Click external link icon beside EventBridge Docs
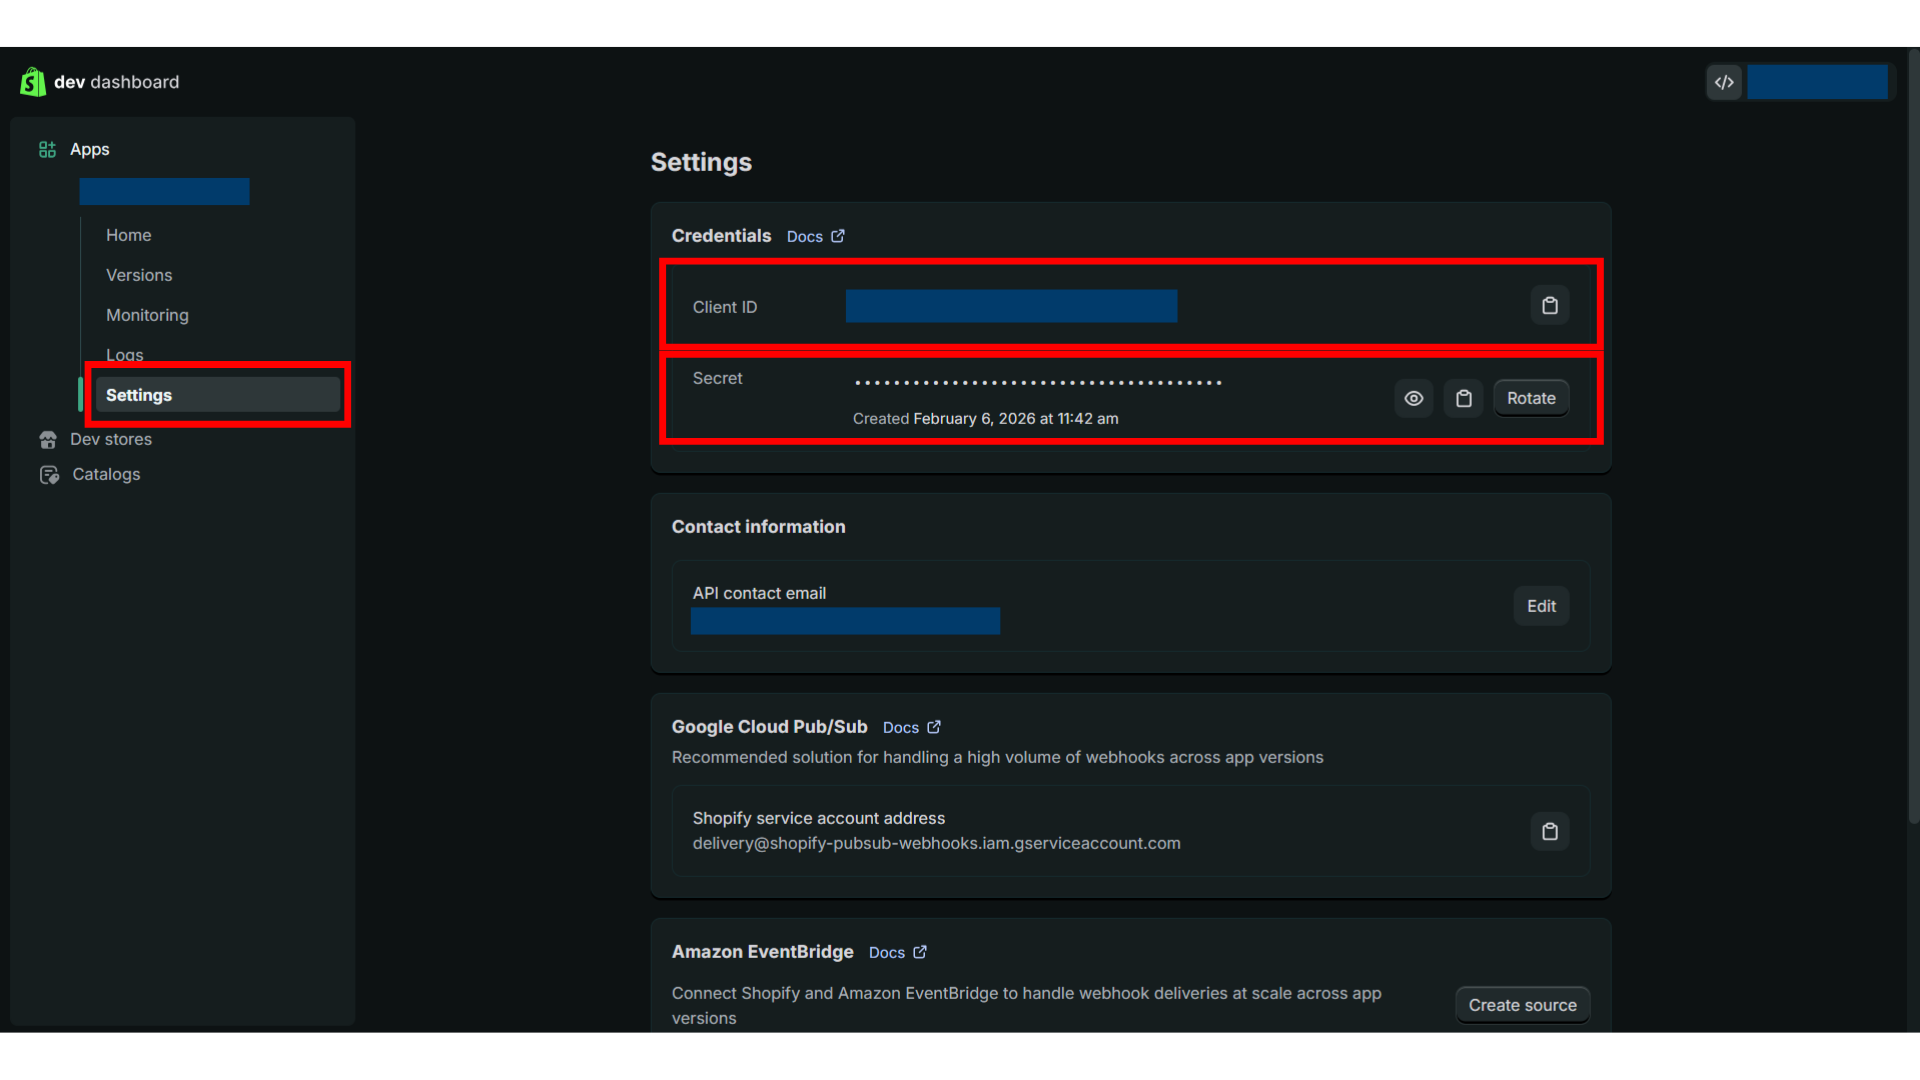This screenshot has width=1920, height=1080. tap(920, 952)
